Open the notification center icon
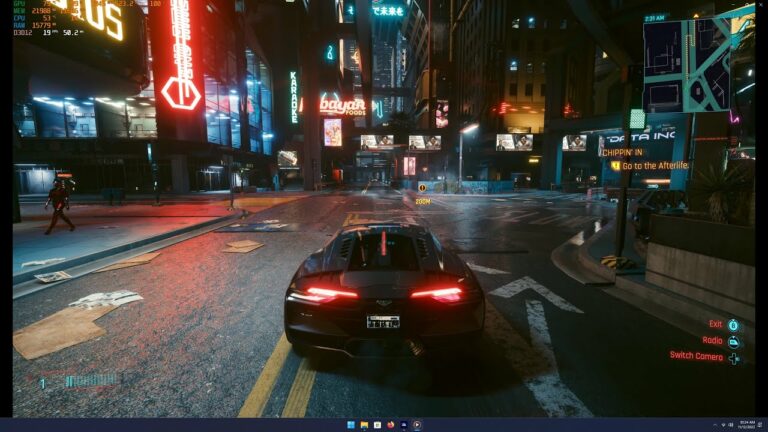The width and height of the screenshot is (768, 432). 761,425
